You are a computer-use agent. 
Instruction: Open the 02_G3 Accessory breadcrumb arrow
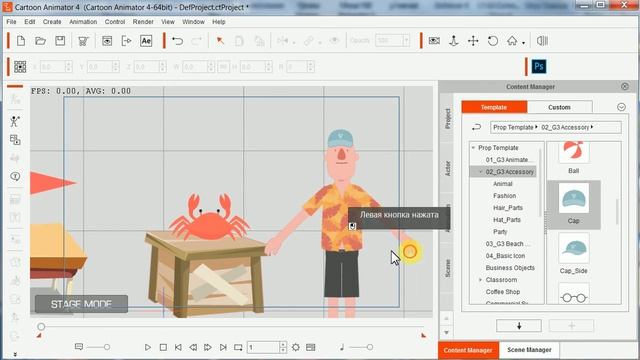click(x=592, y=127)
